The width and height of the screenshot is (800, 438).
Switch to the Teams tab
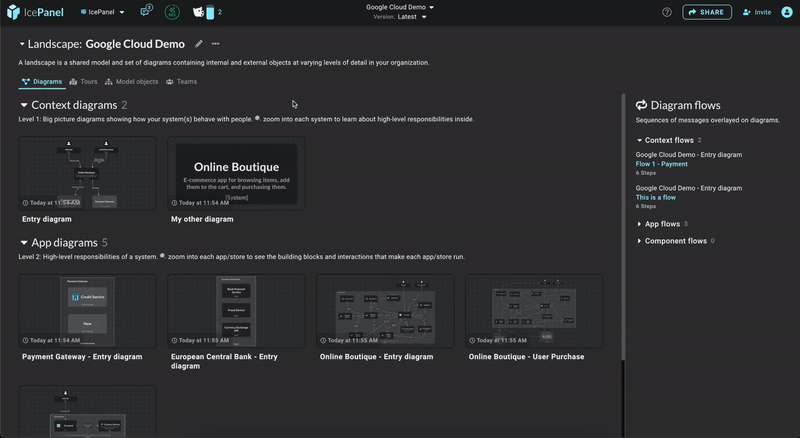181,82
